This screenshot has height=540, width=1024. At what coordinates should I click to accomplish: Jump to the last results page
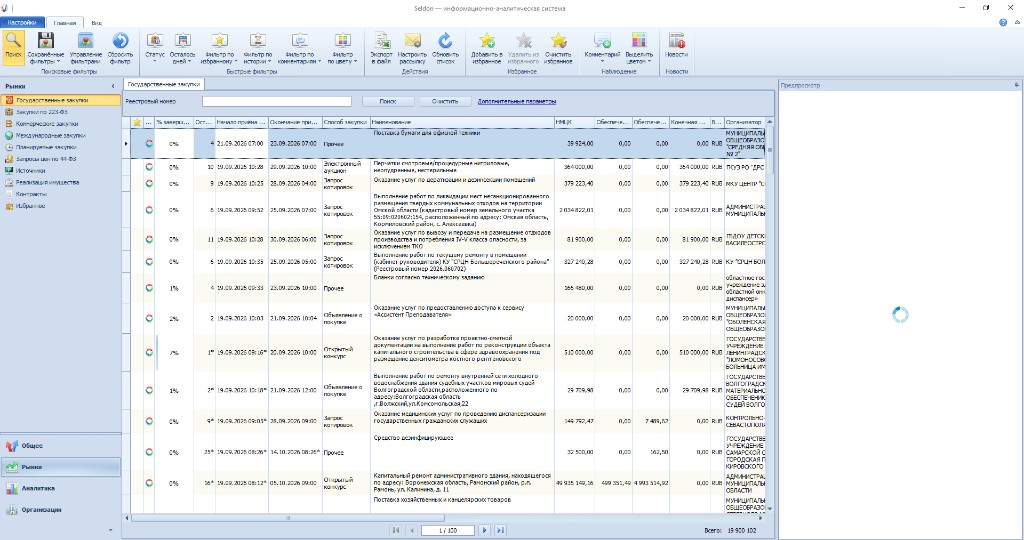tap(500, 530)
